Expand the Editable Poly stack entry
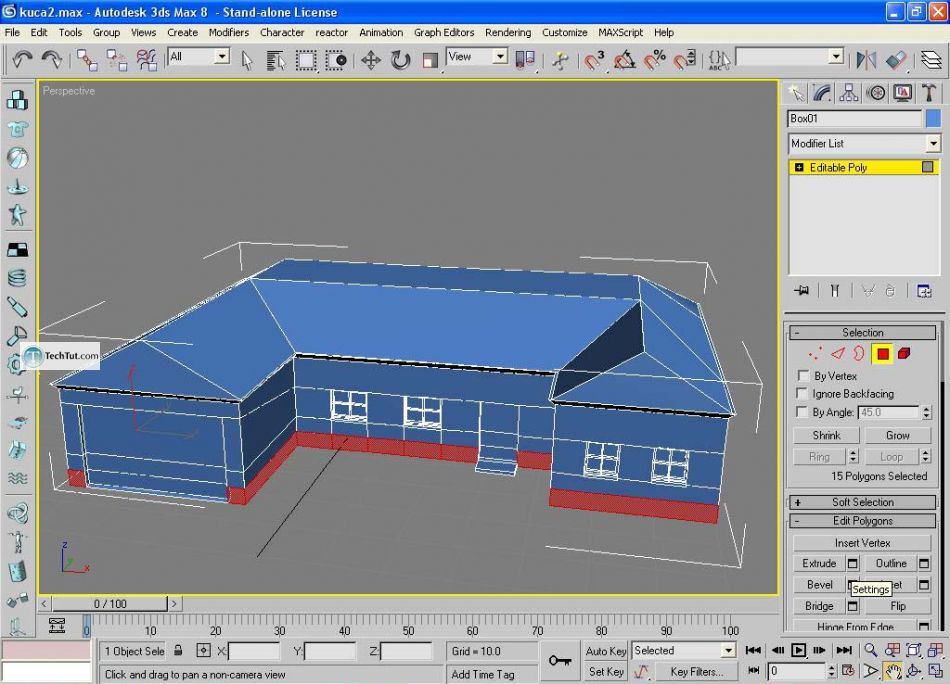 799,167
